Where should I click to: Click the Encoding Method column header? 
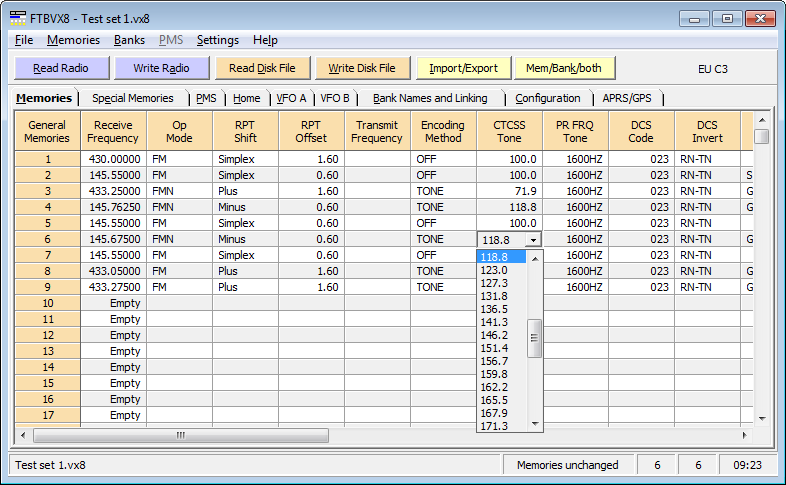[x=443, y=131]
